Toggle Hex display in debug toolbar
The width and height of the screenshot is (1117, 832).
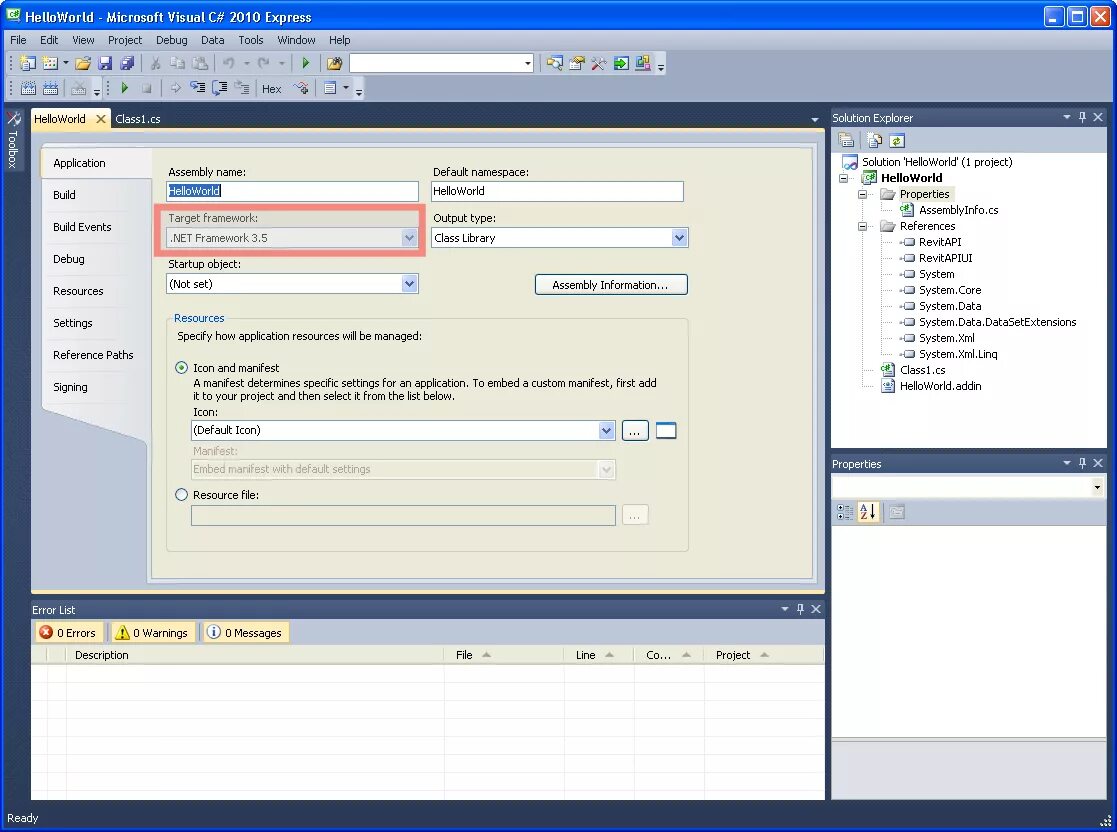(x=271, y=89)
